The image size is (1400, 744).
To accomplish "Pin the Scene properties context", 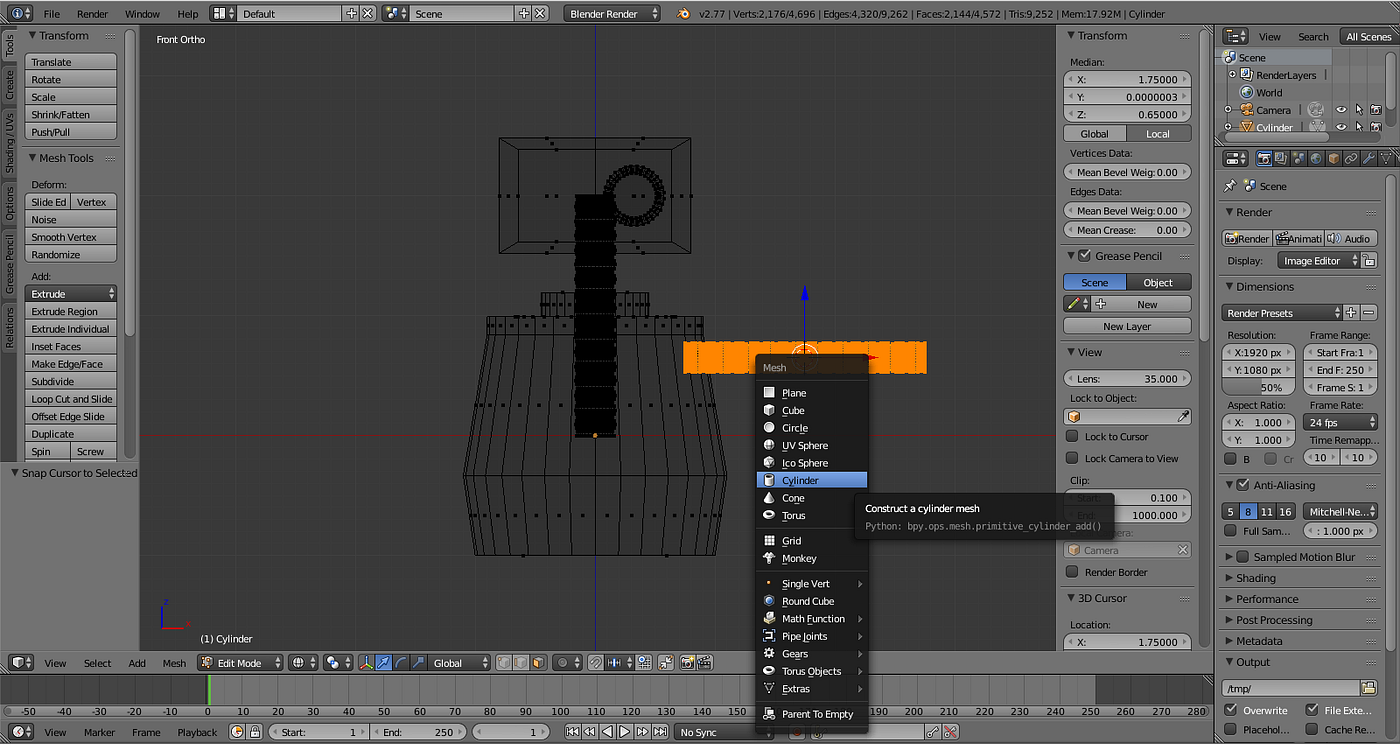I will click(x=1230, y=186).
